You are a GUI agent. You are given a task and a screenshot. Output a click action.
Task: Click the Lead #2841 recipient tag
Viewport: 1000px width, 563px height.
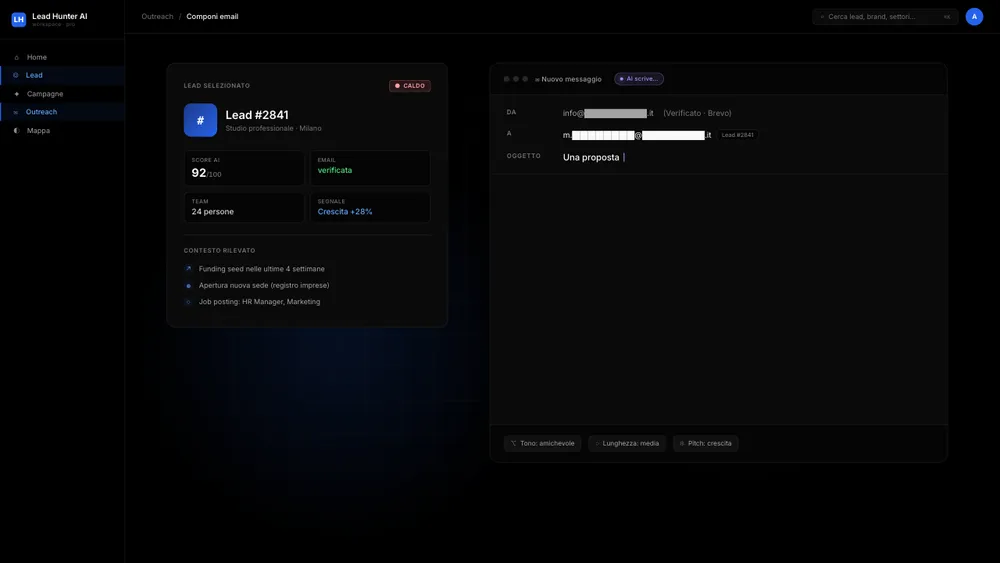click(737, 135)
